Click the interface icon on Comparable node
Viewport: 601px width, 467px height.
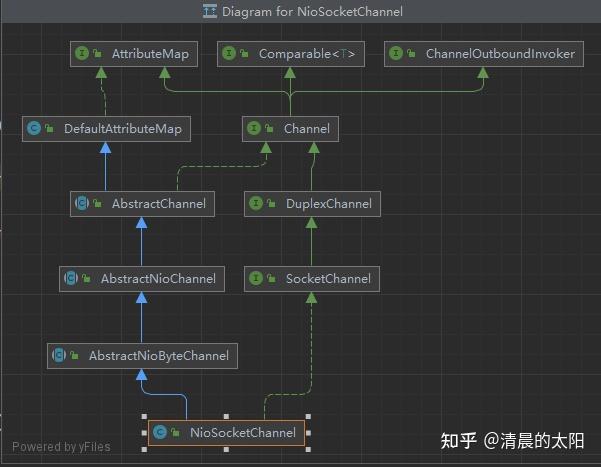(229, 53)
